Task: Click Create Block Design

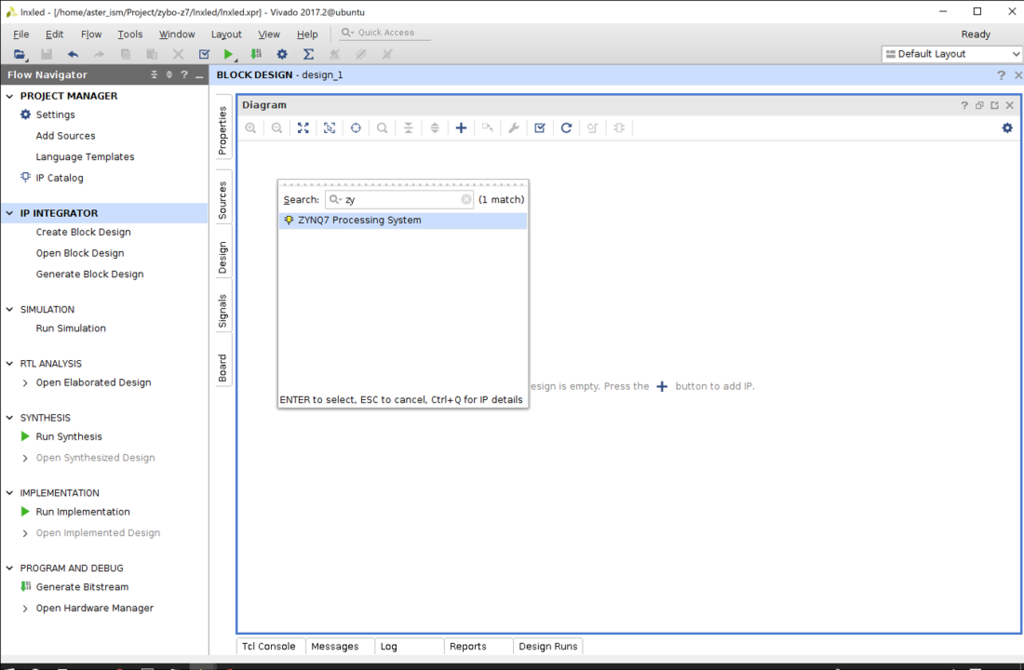Action: 83,232
